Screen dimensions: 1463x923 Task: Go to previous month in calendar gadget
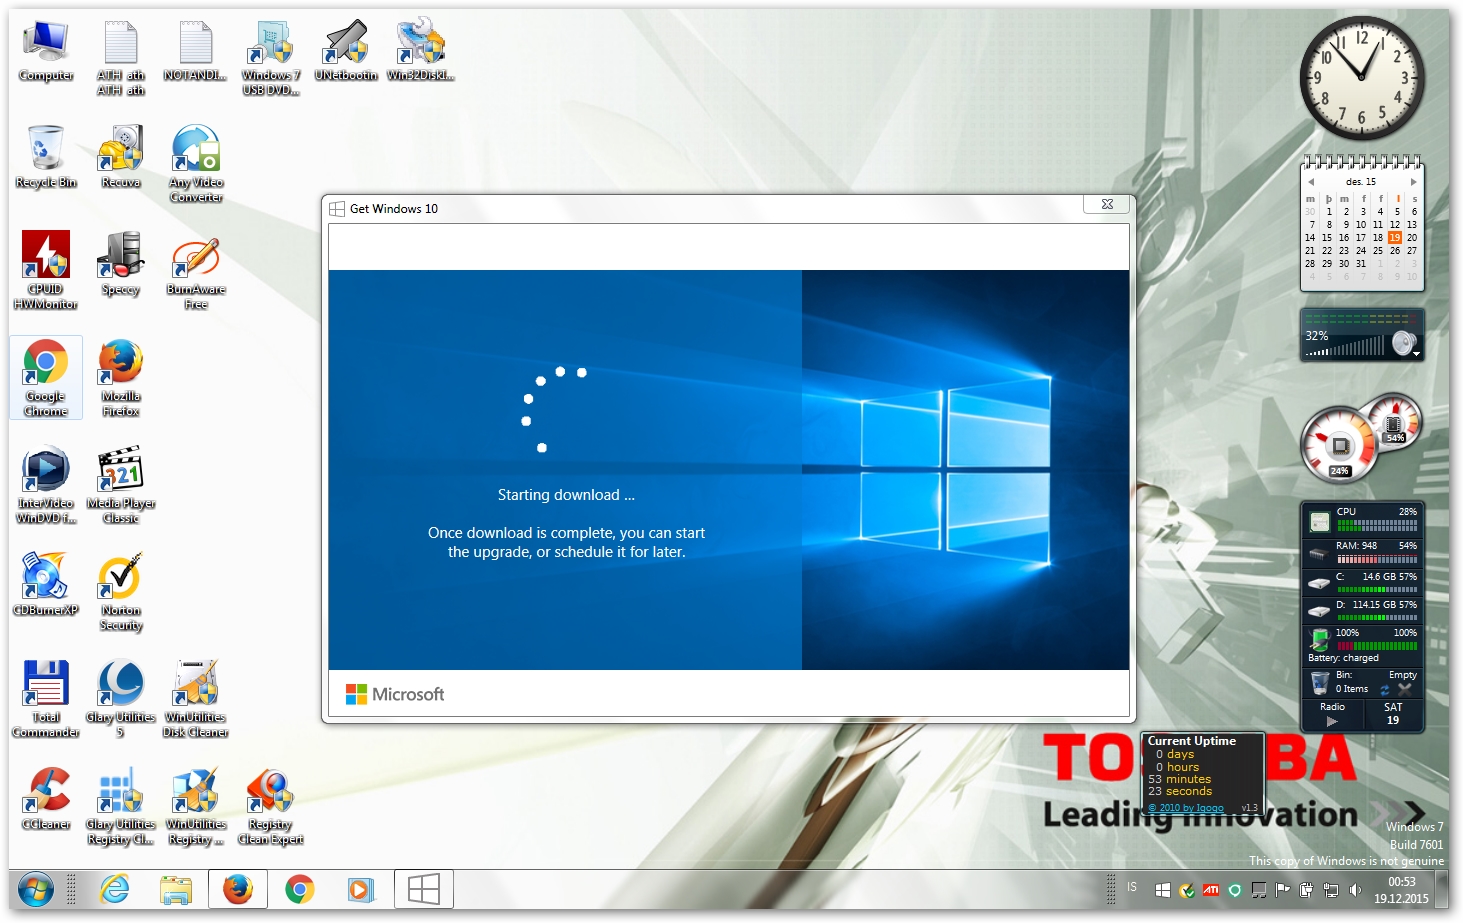1311,182
